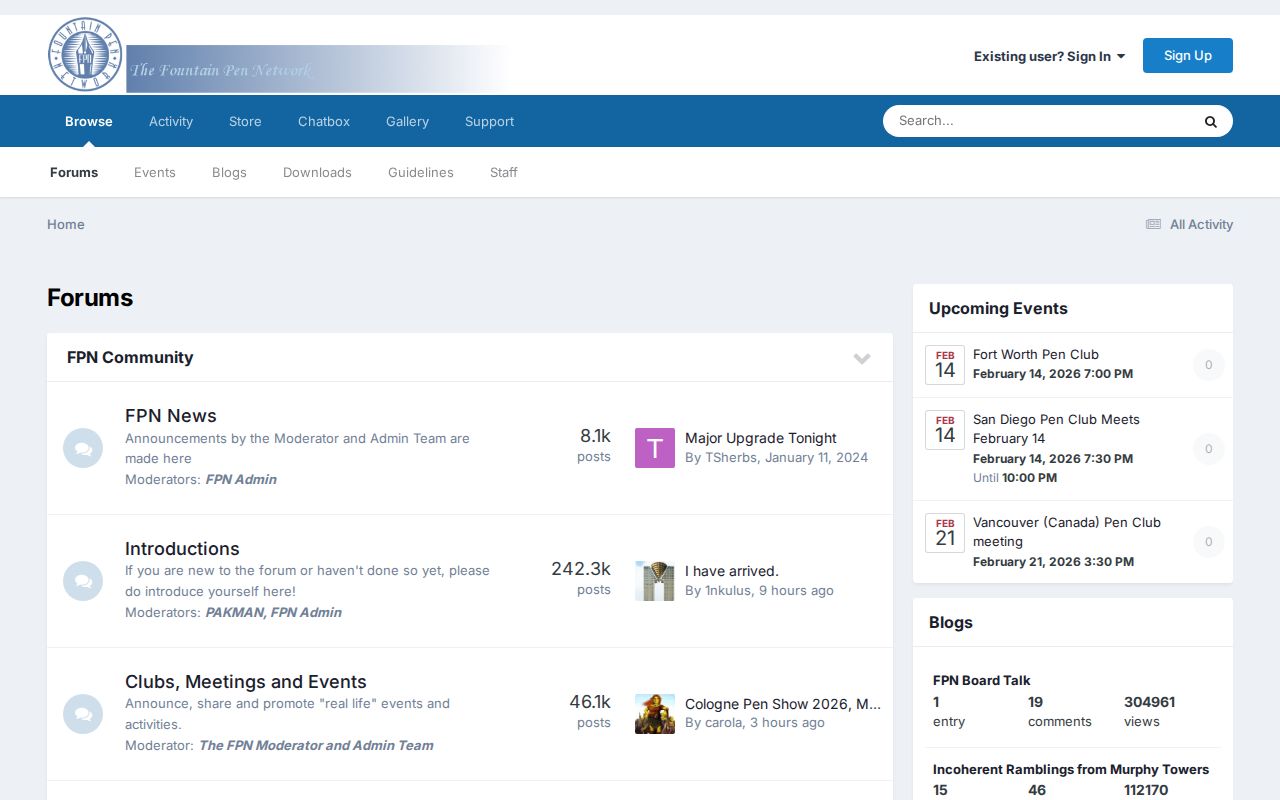The height and width of the screenshot is (800, 1280).
Task: Open the Major Upgrade Tonight topic
Action: 760,438
